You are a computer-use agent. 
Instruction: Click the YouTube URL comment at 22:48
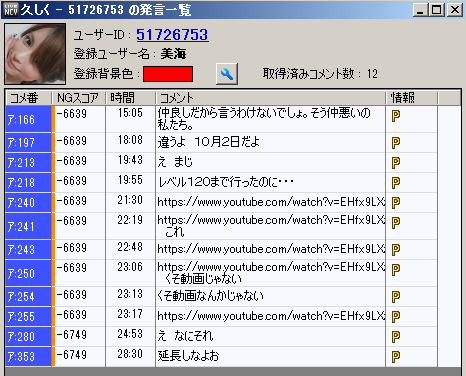point(270,250)
